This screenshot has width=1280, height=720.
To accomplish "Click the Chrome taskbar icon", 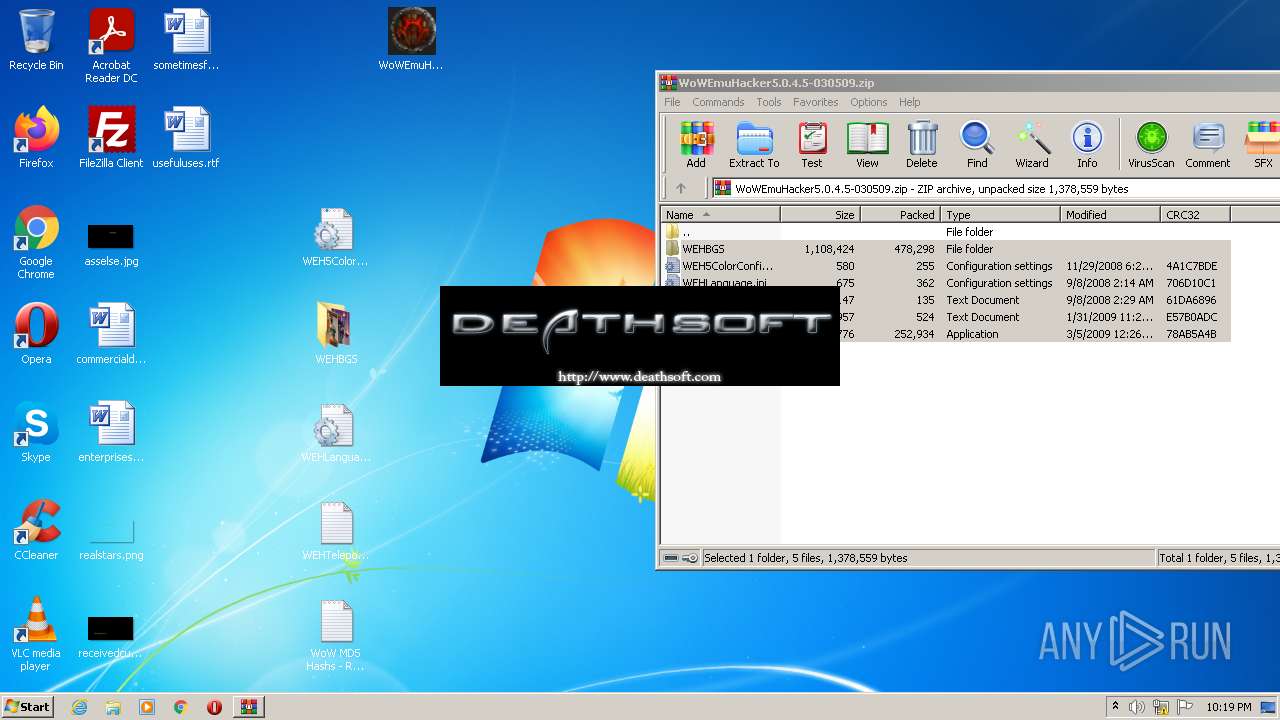I will coord(181,707).
